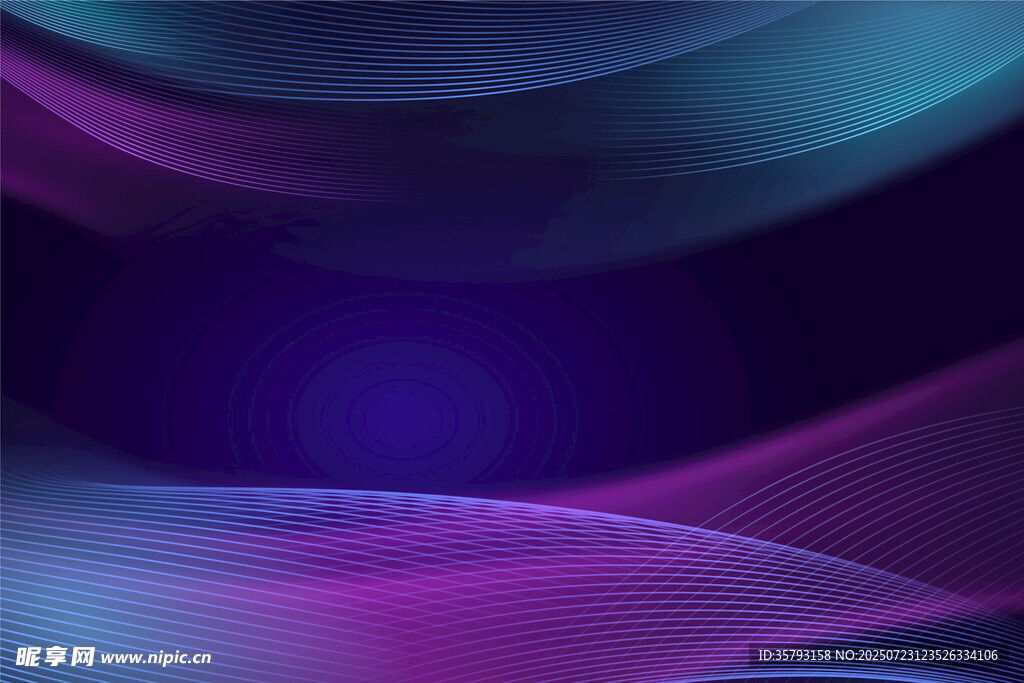Viewport: 1024px width, 683px height.
Task: Select the ID:35793158 label text
Action: point(795,656)
